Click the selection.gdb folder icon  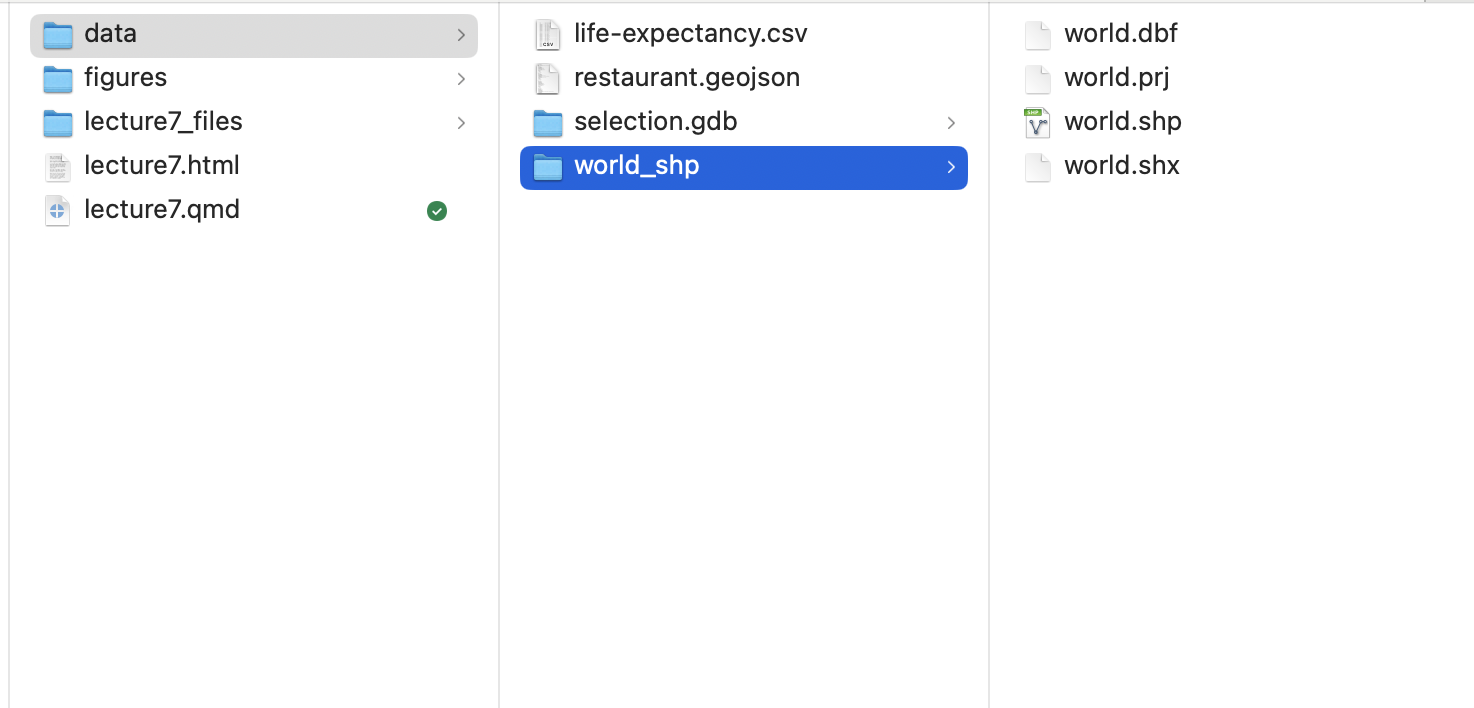[x=547, y=122]
